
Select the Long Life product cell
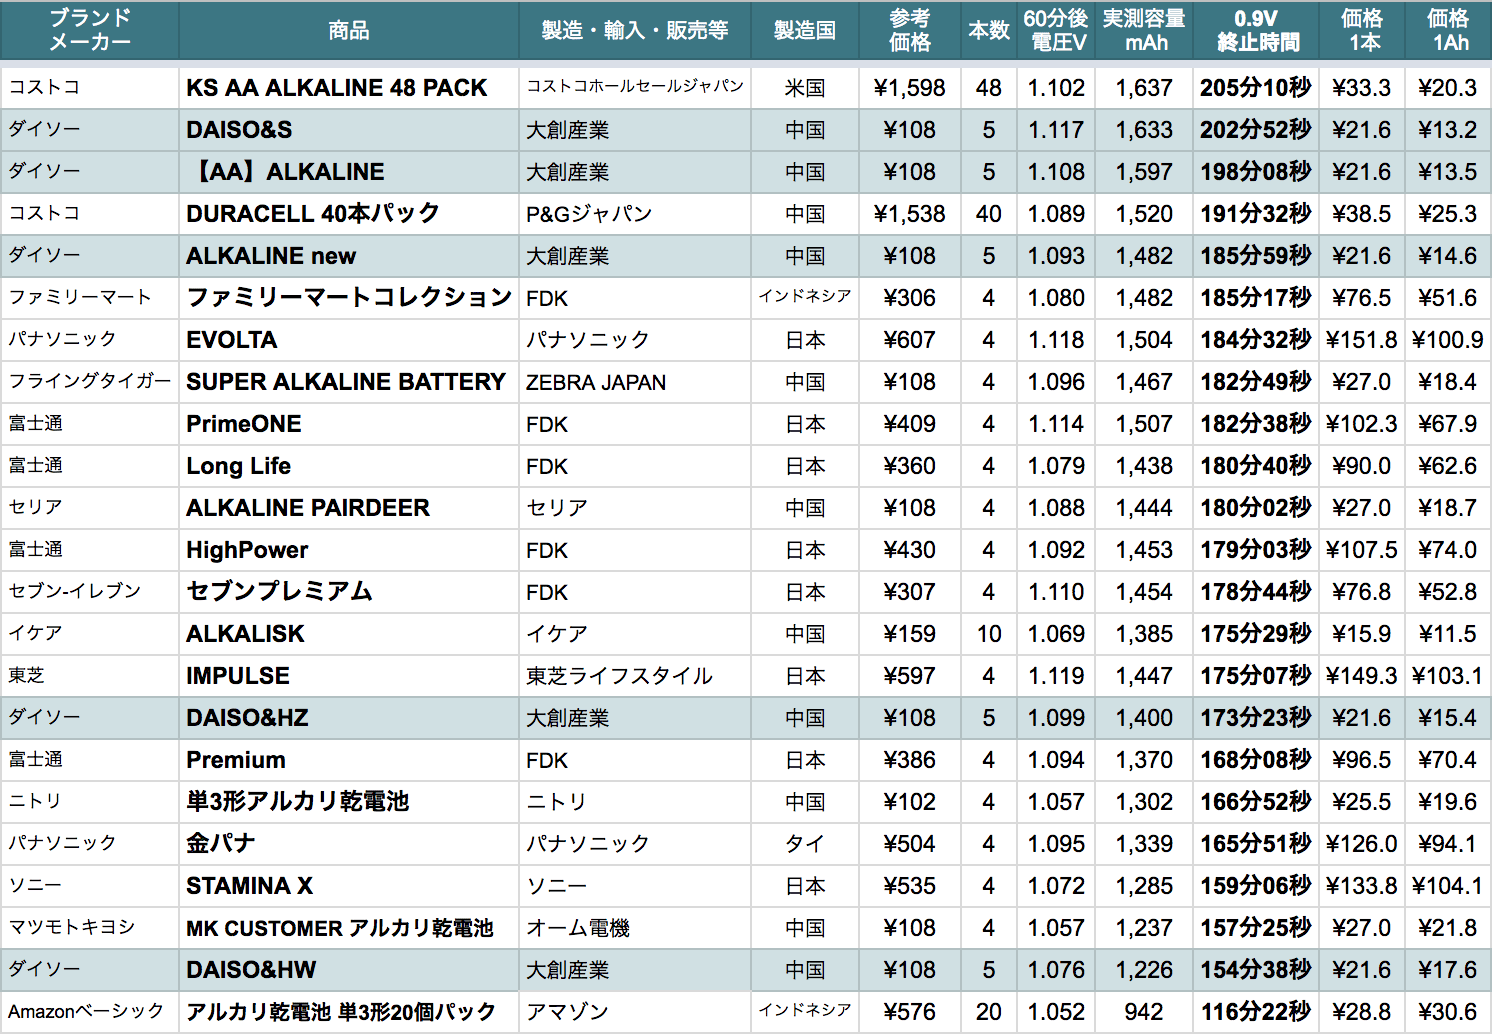pos(349,466)
